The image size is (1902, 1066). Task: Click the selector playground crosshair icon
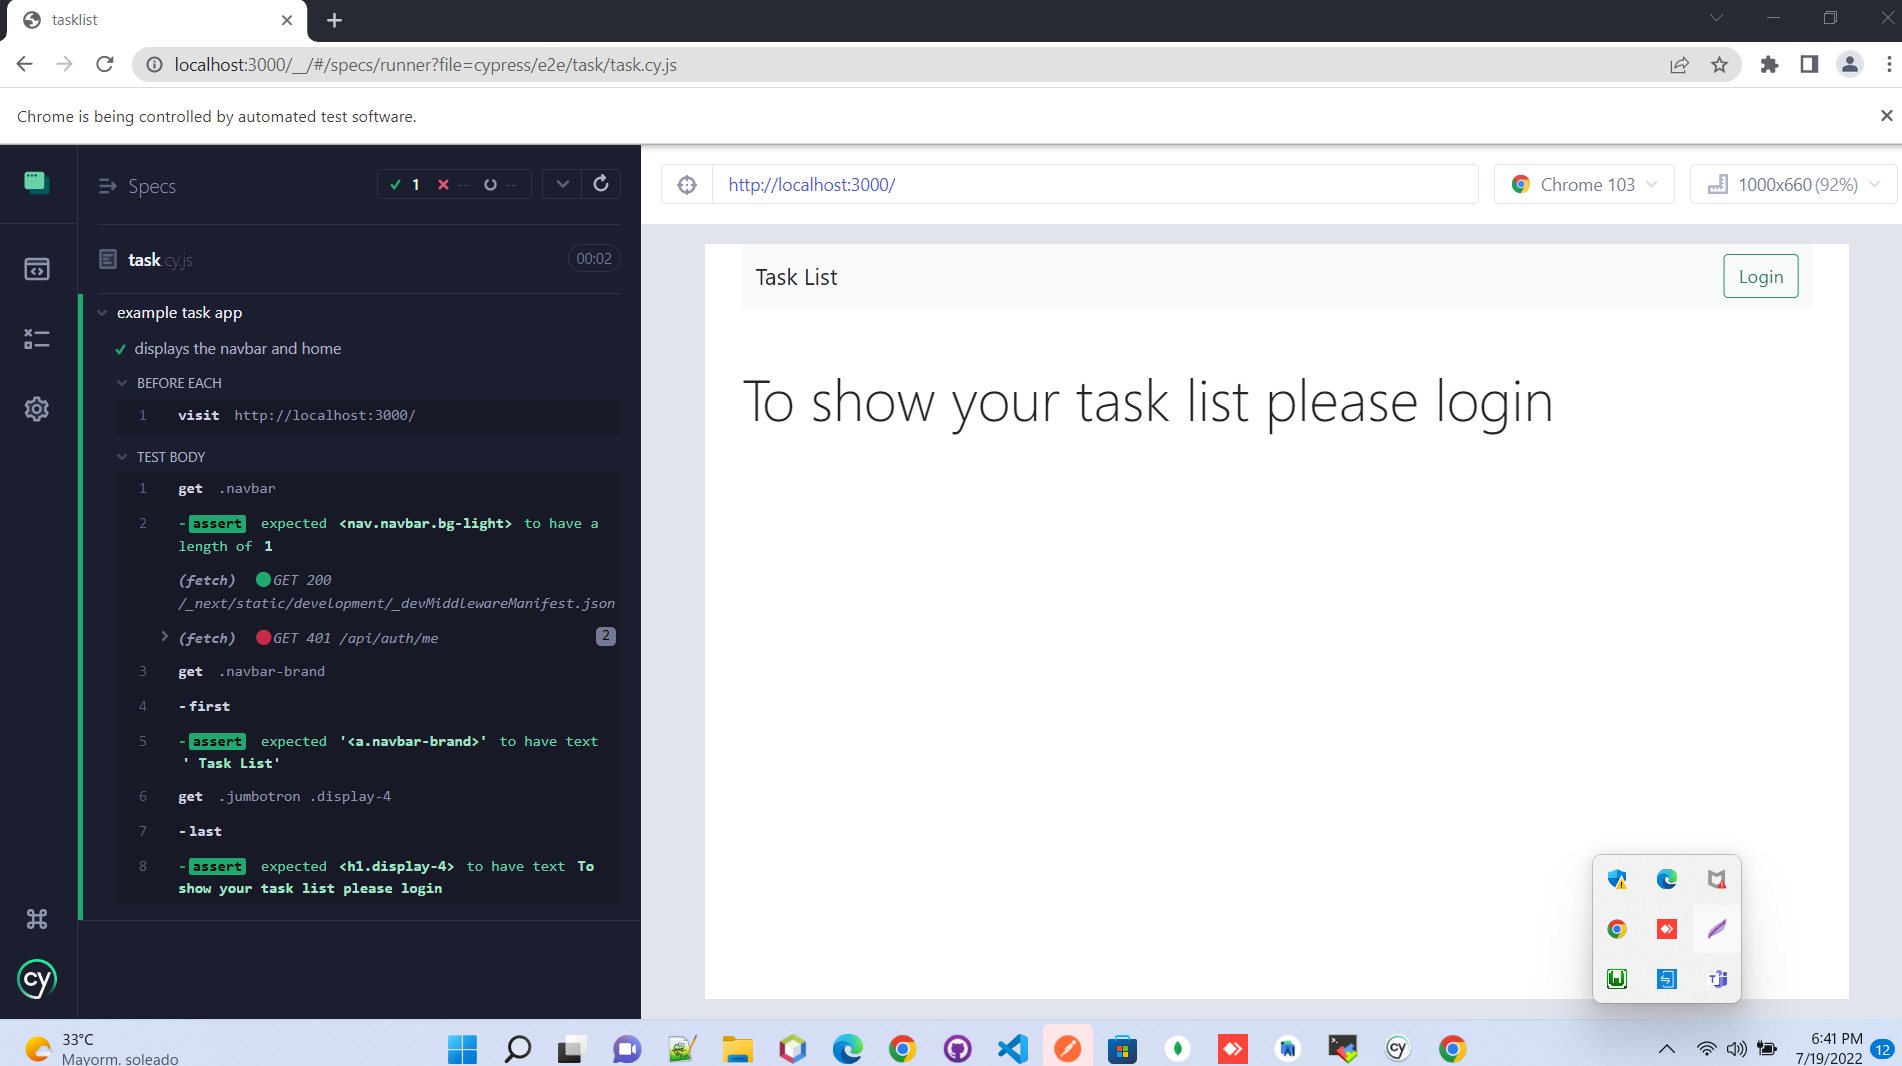687,185
